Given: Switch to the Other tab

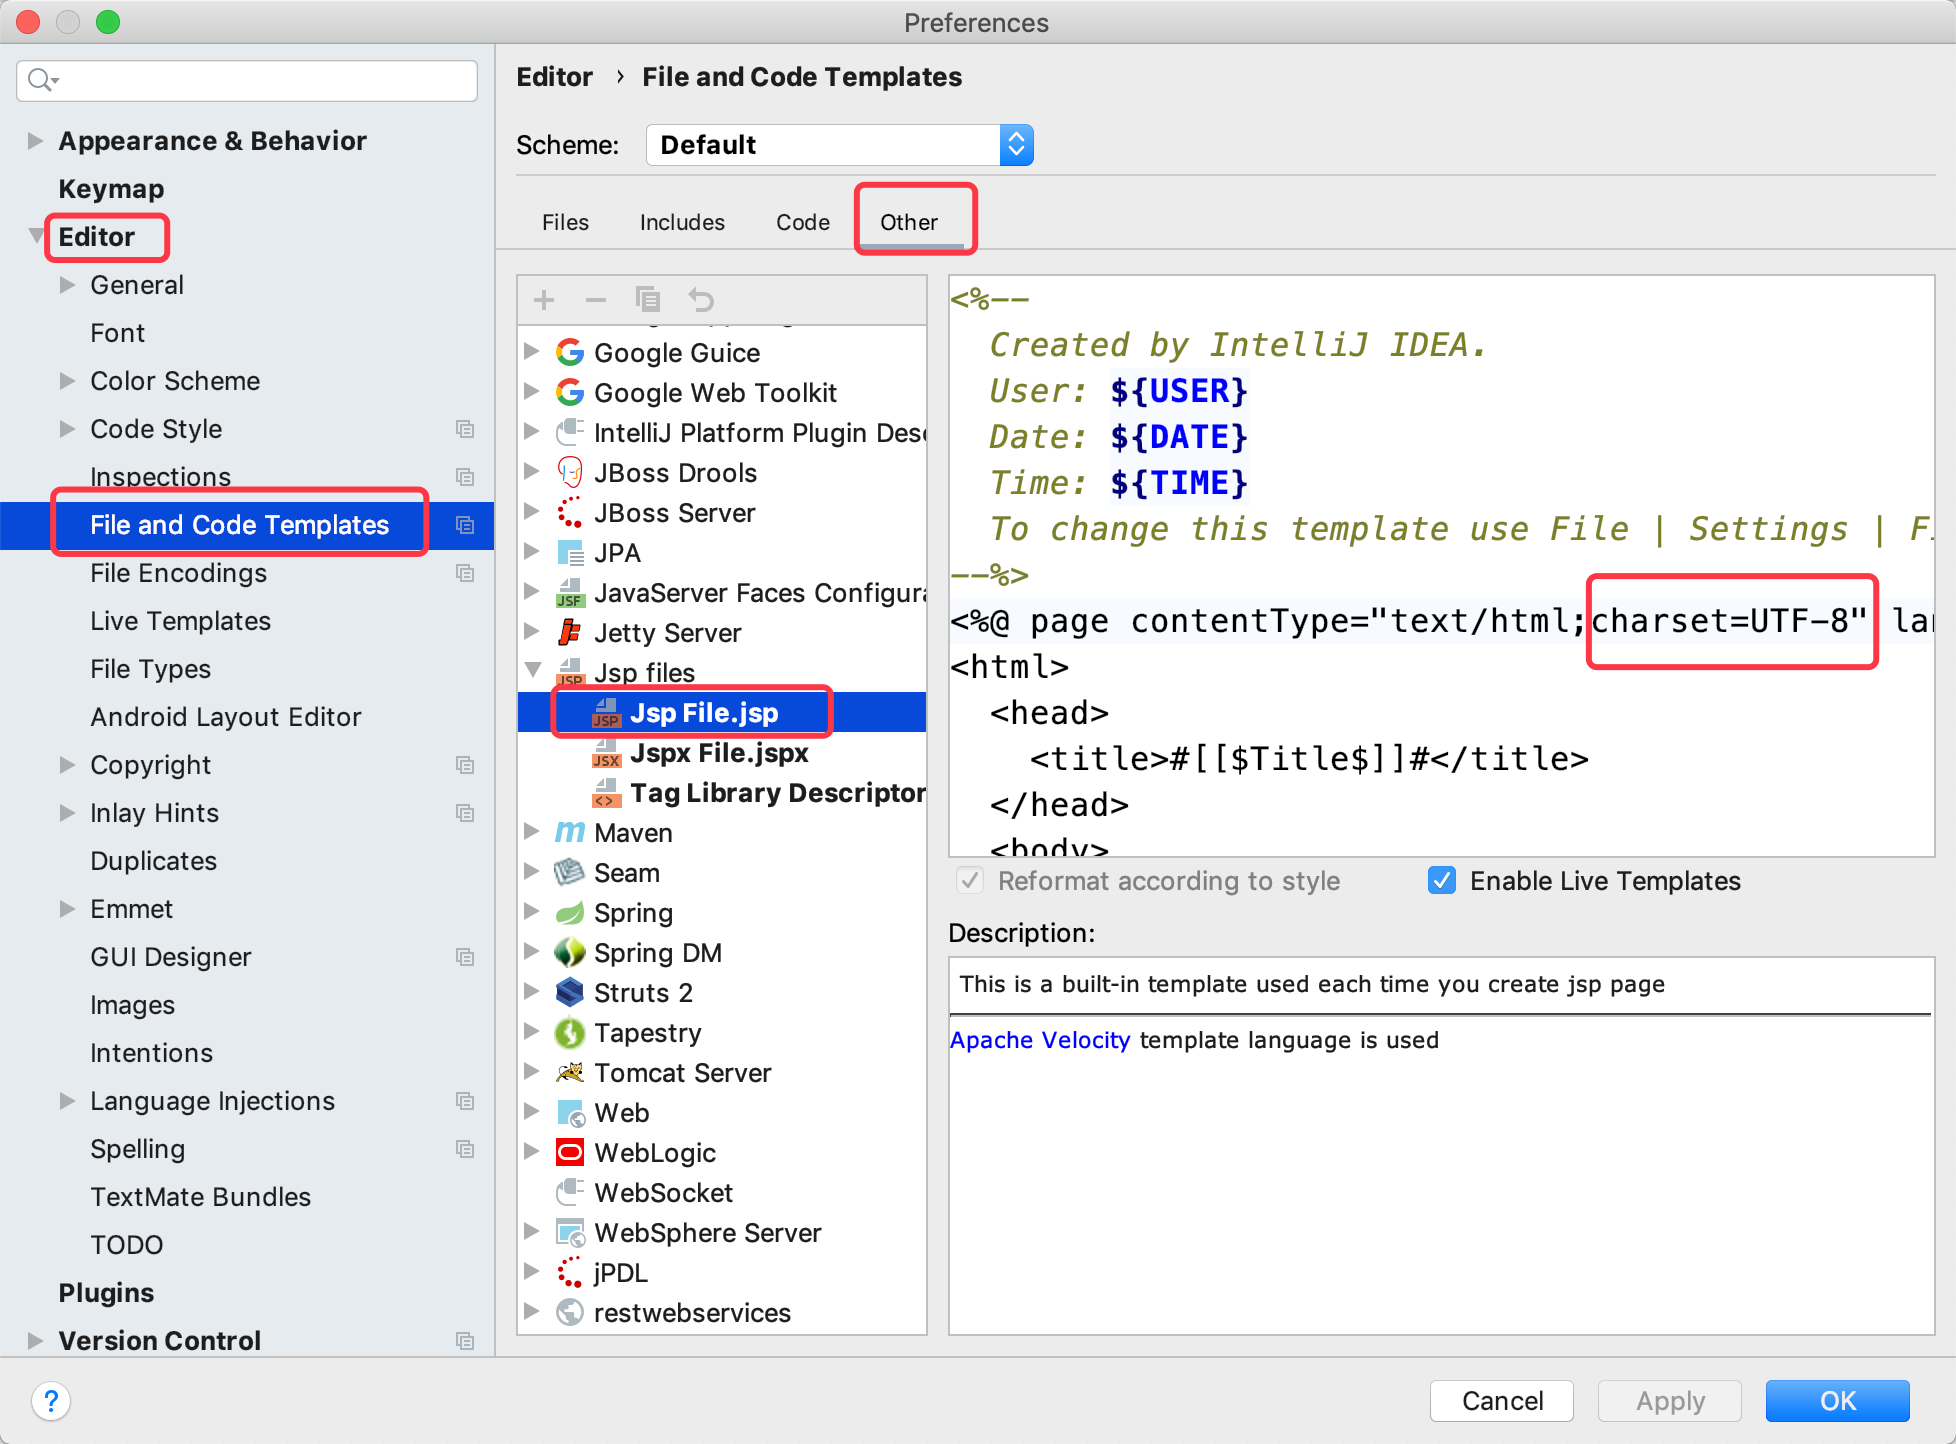Looking at the screenshot, I should coord(909,222).
